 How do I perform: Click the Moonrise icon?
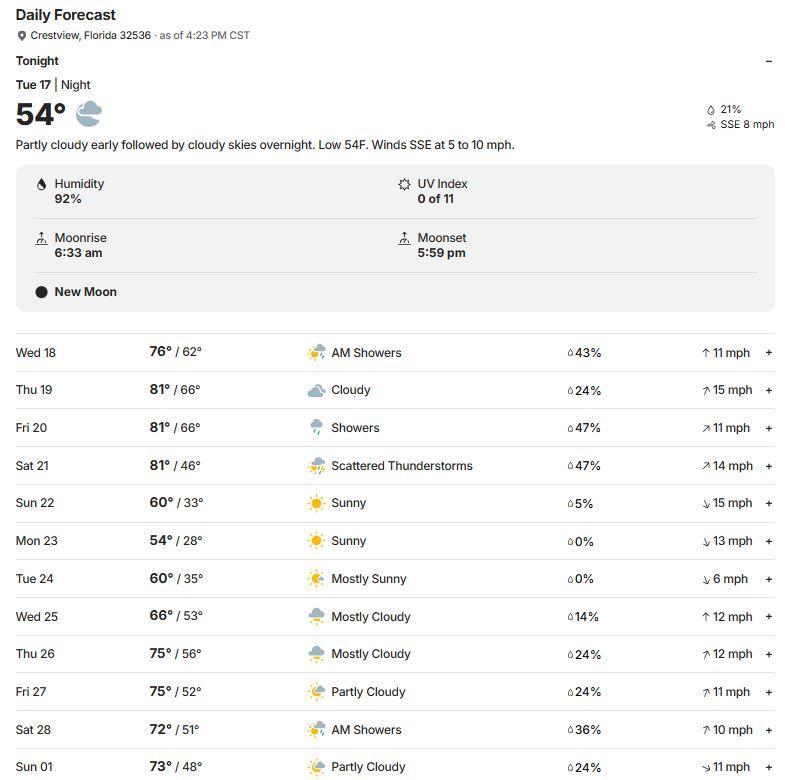(41, 239)
